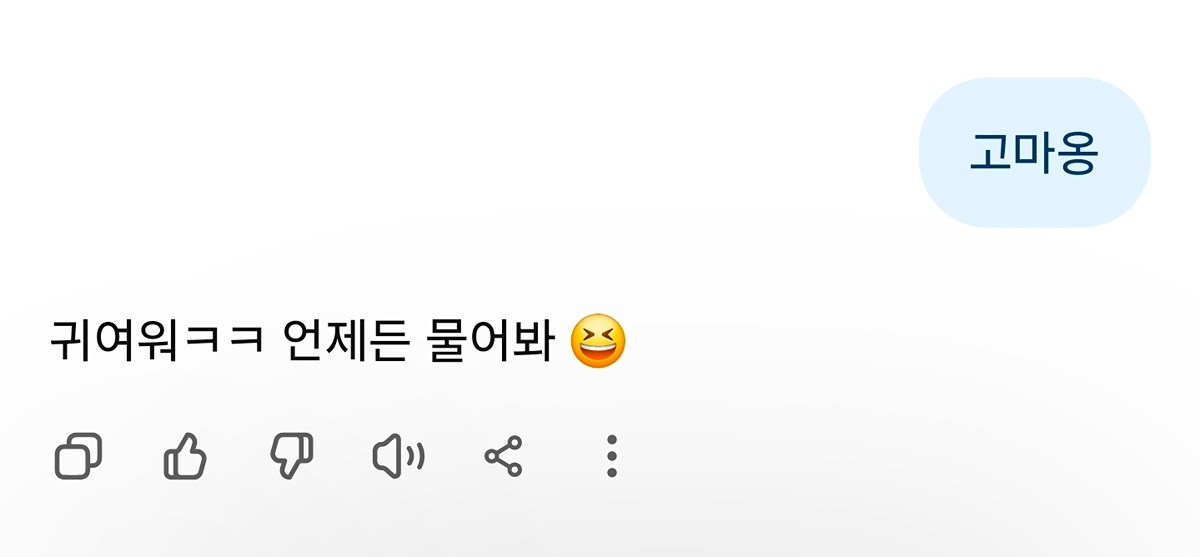Click the reply text 귀여워ㅋㅋ 언제든 물어봐
The height and width of the screenshot is (557, 1200).
(302, 341)
